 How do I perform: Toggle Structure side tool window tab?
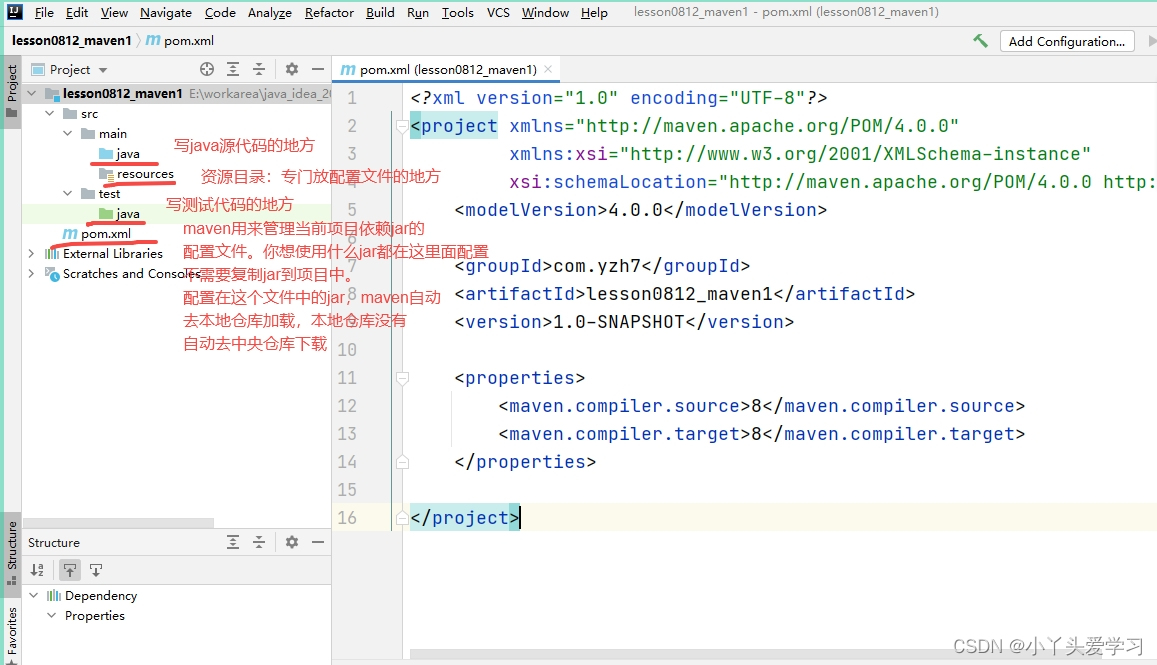(12, 552)
